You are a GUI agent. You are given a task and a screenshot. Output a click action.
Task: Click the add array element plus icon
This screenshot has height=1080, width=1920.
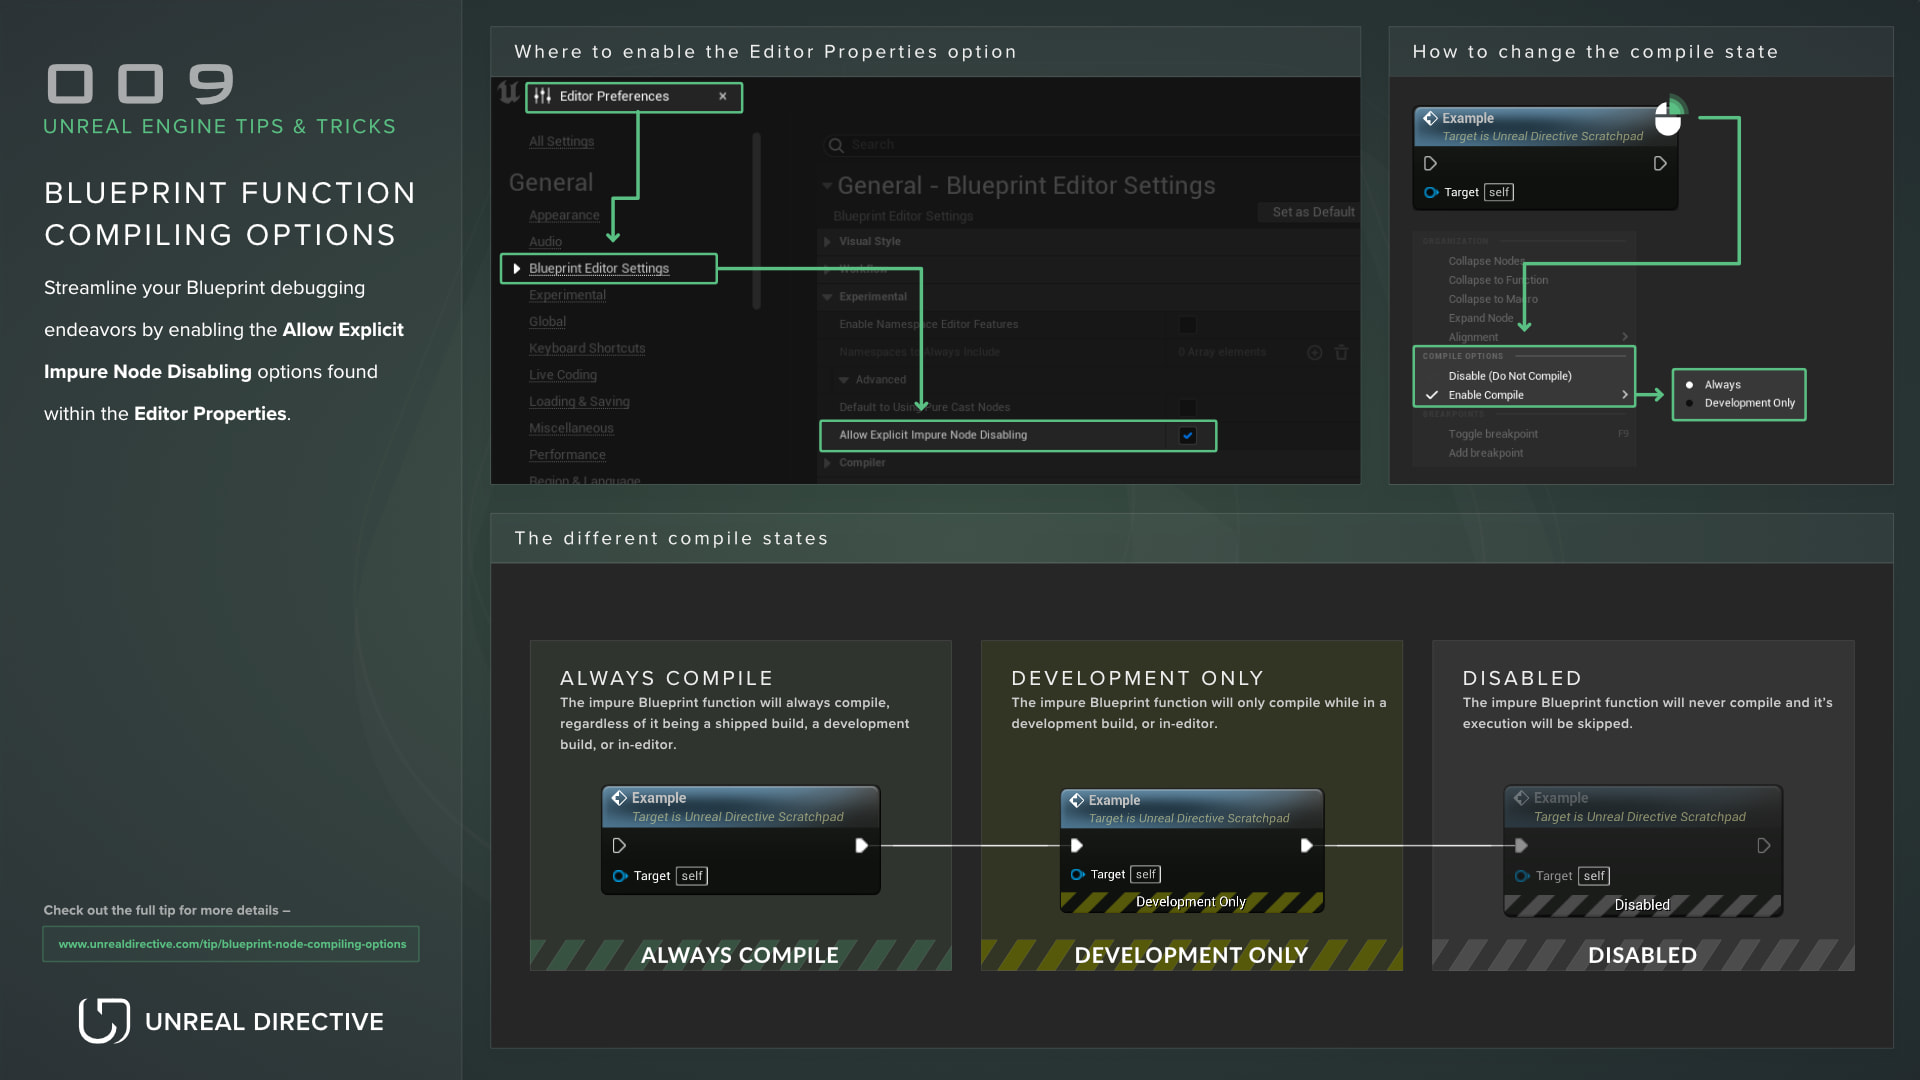click(1315, 352)
